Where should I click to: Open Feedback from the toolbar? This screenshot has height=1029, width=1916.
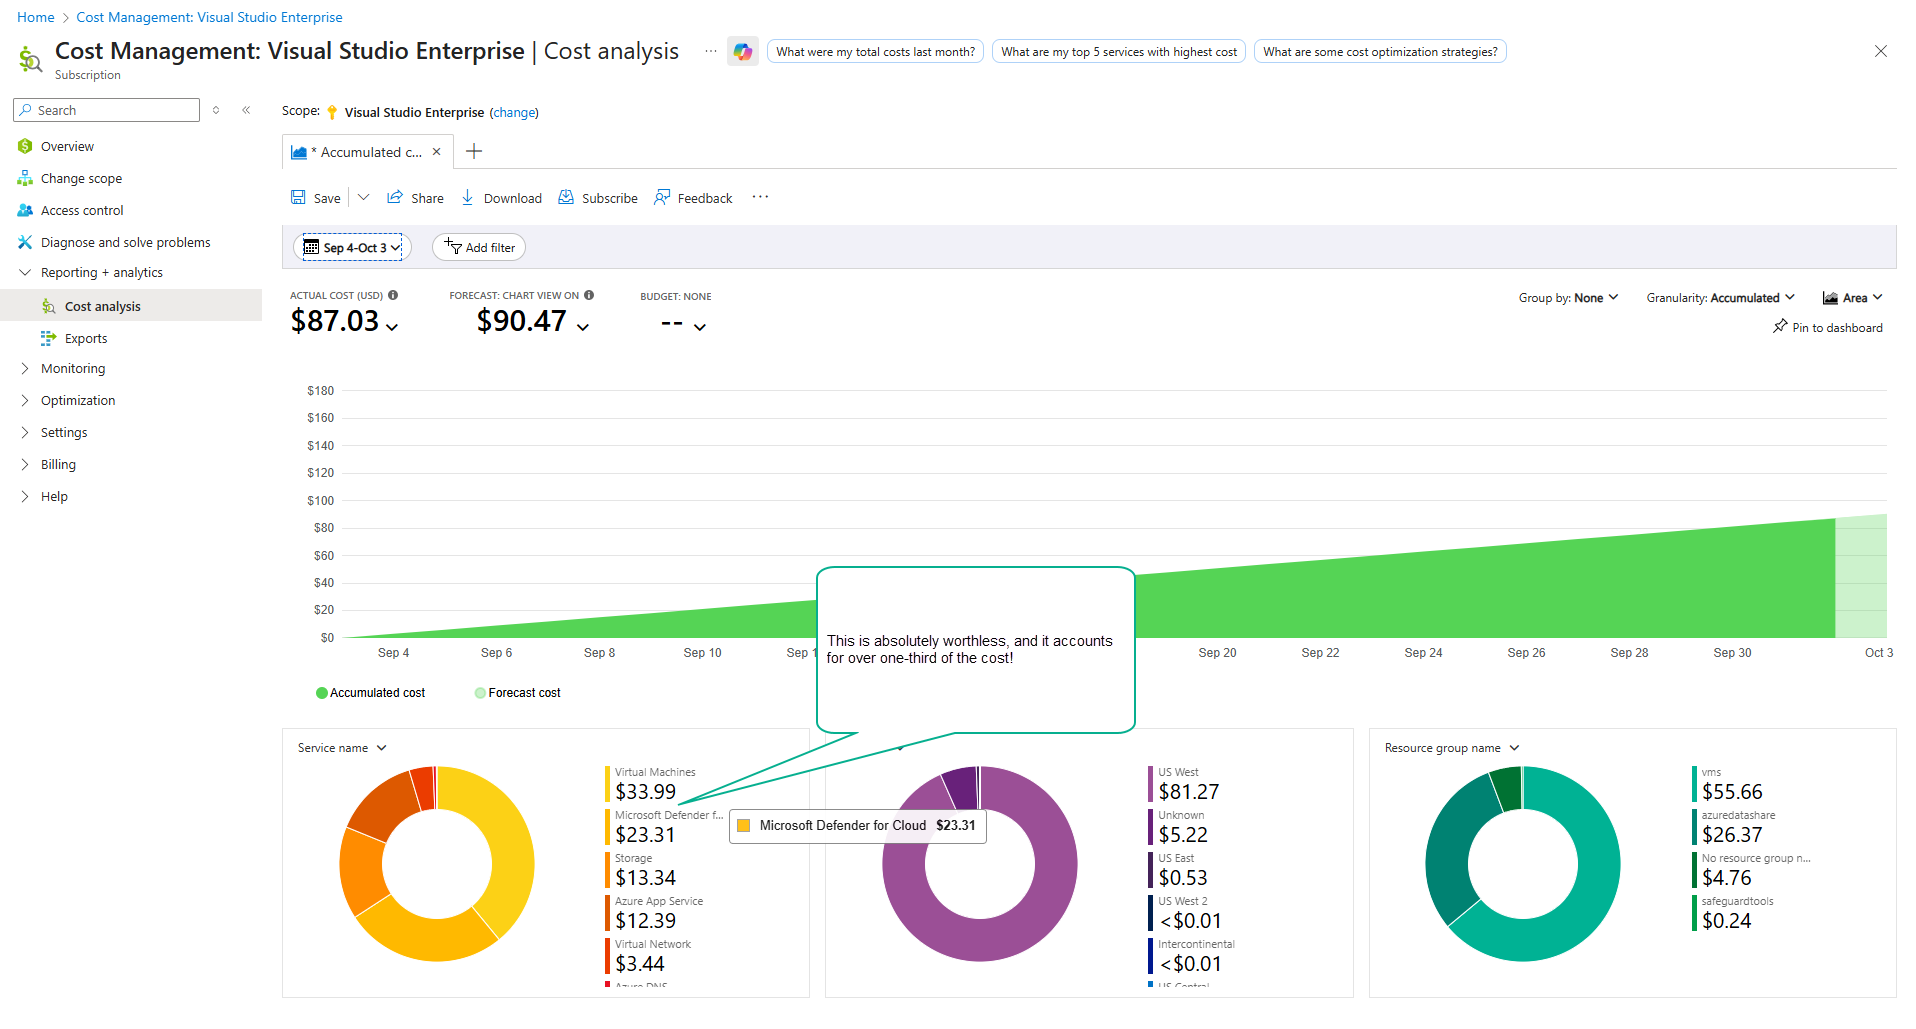[x=662, y=198]
